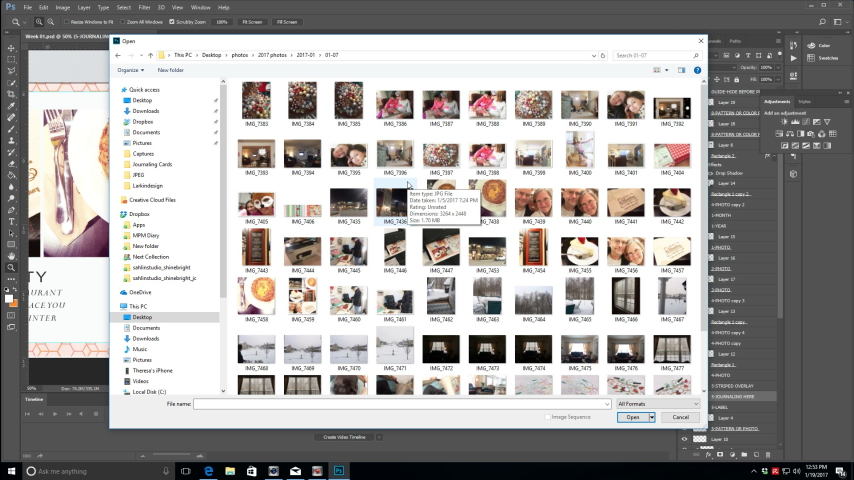Open Create Video Timeline dropdown arrow

tap(379, 437)
